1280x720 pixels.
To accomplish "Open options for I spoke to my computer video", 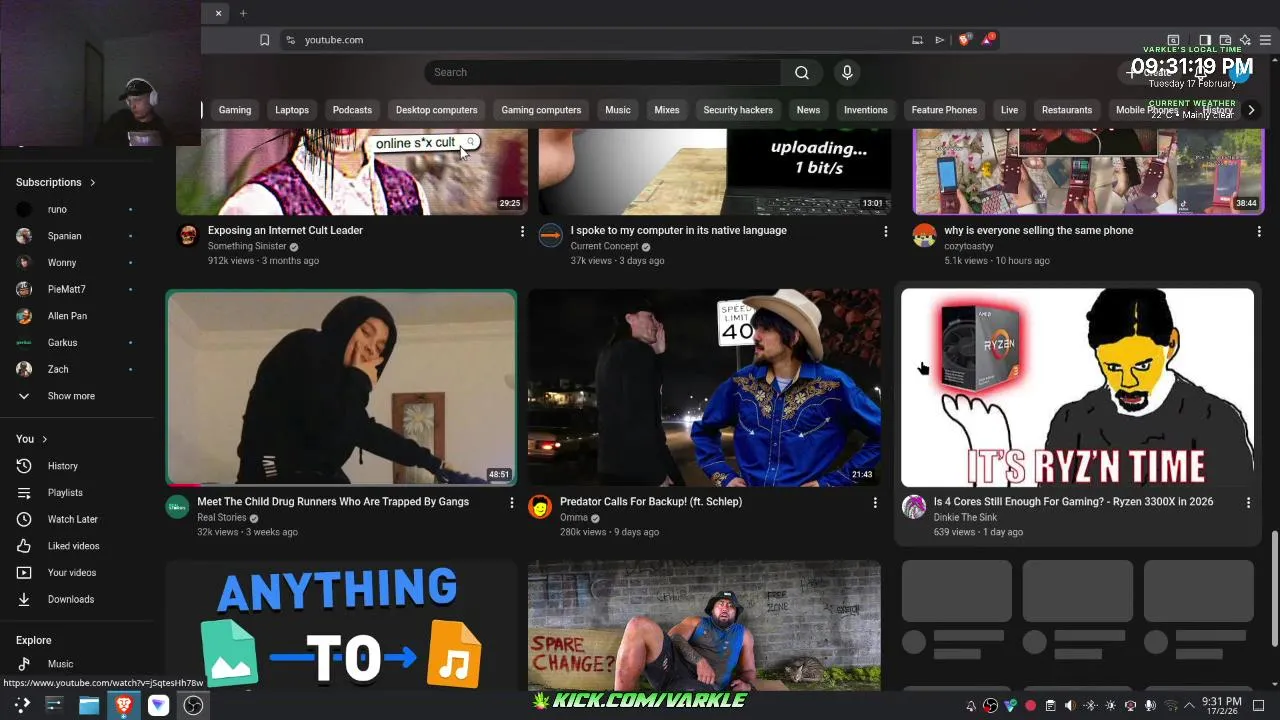I will pos(885,232).
